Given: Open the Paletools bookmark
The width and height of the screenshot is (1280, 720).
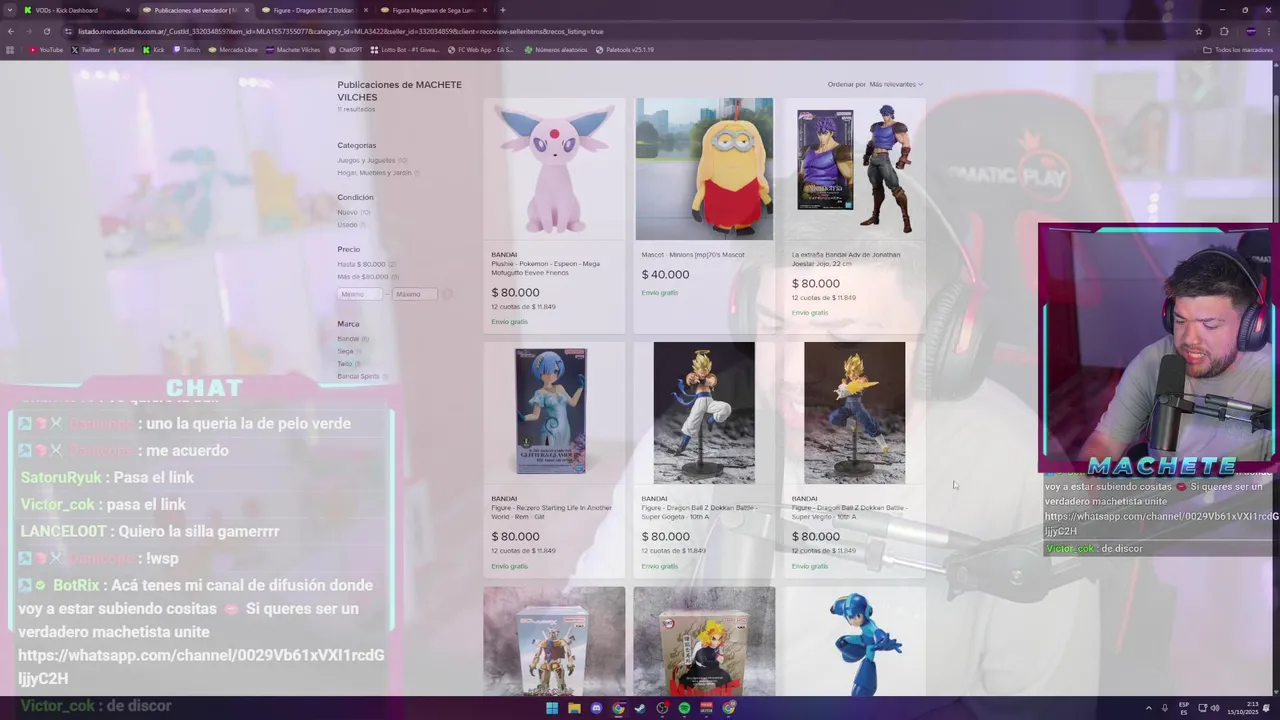Looking at the screenshot, I should [x=625, y=49].
